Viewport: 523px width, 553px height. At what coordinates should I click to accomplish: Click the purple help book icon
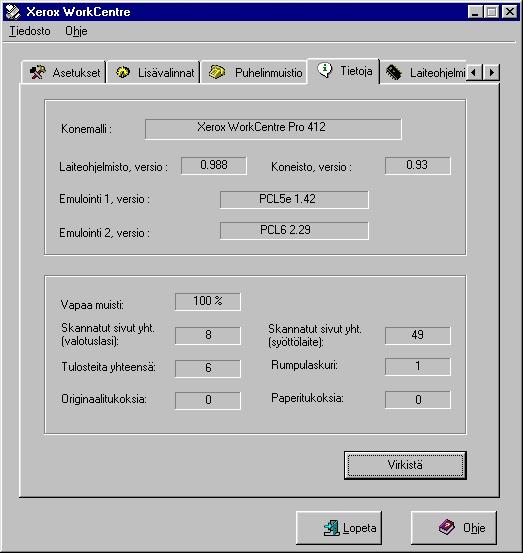(x=447, y=527)
